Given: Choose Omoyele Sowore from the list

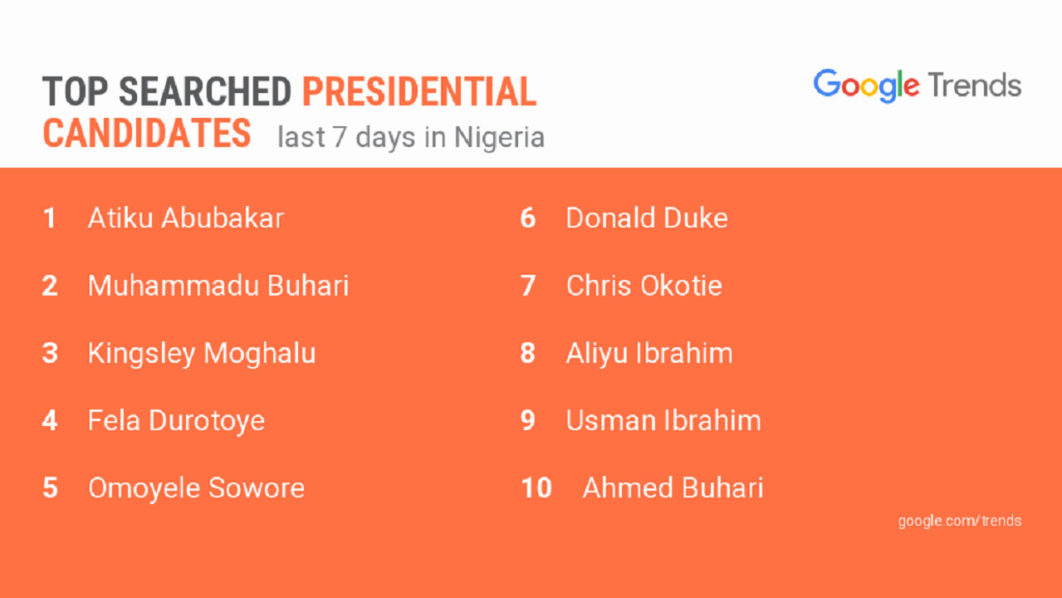Looking at the screenshot, I should tap(196, 488).
